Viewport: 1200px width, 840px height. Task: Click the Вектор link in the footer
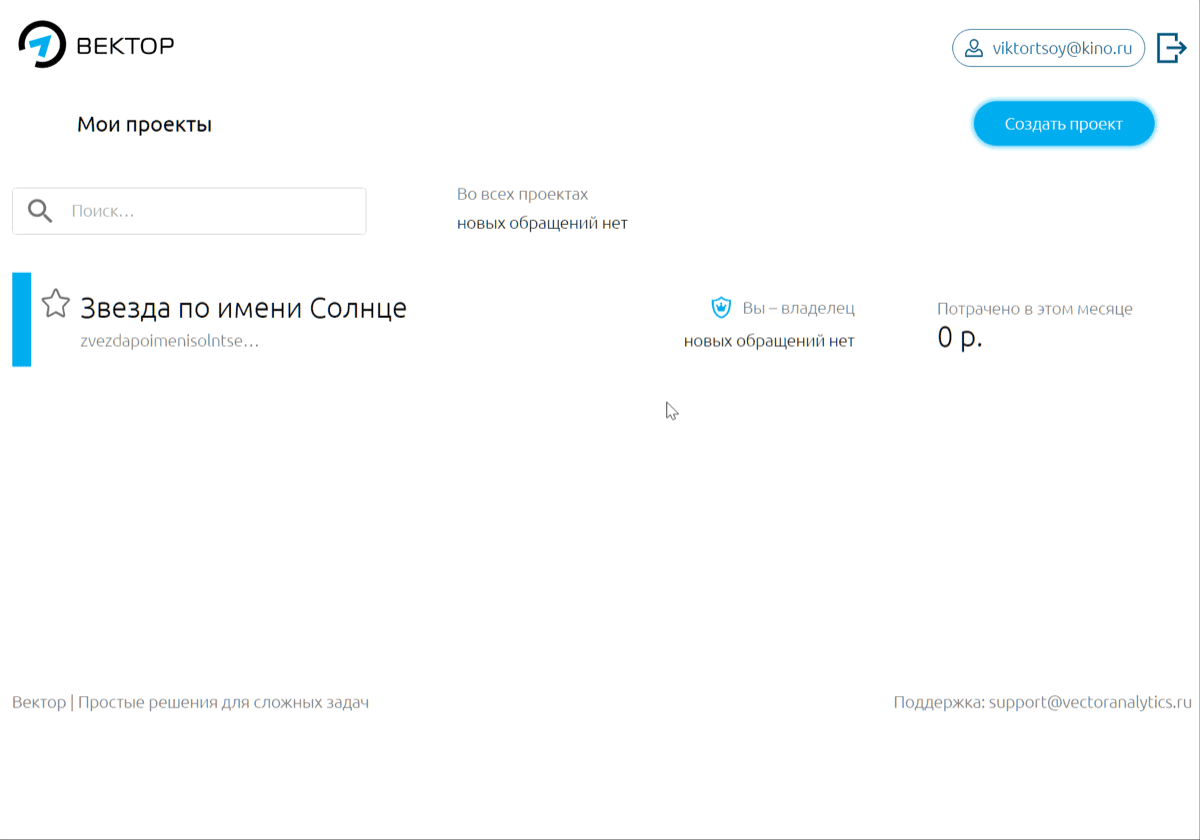click(x=38, y=702)
